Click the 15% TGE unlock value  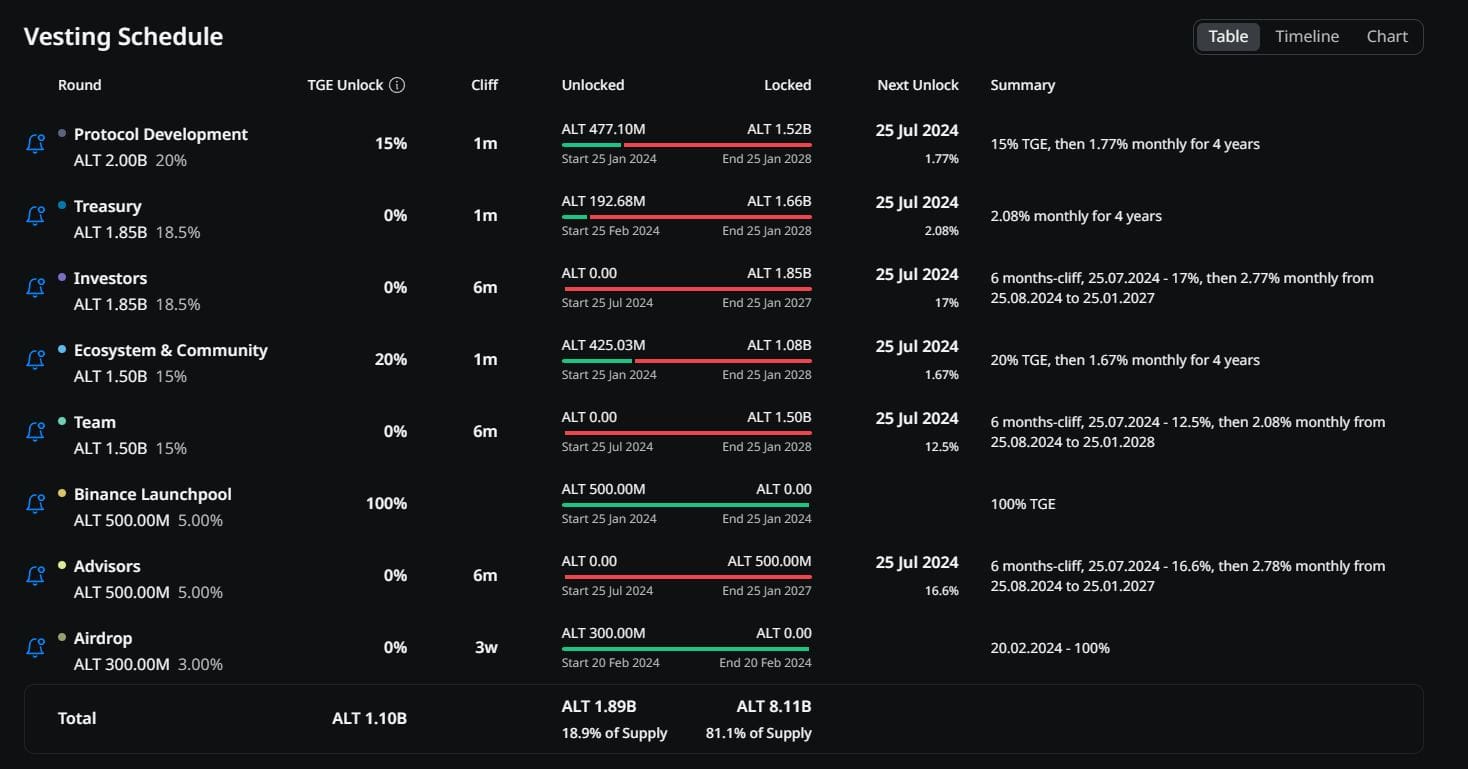tap(391, 143)
